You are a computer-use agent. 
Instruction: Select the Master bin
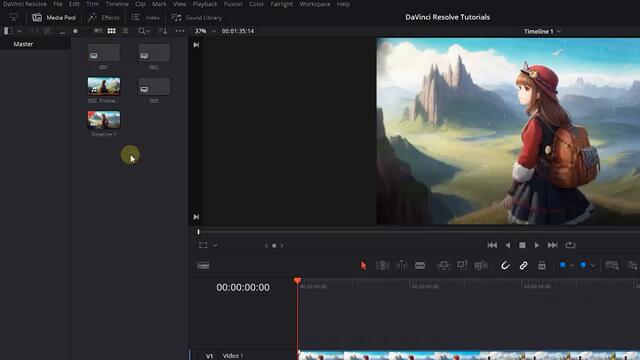tap(23, 44)
